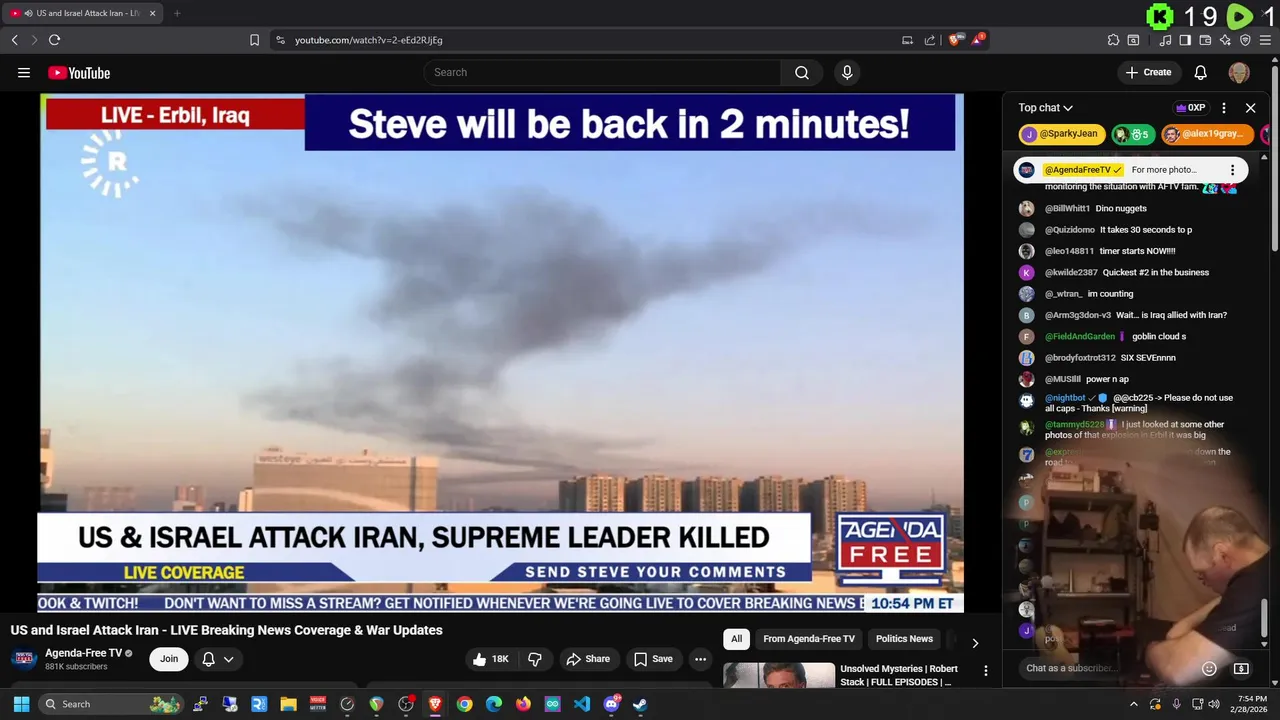
Task: Open more actions ellipsis below video
Action: tap(700, 659)
